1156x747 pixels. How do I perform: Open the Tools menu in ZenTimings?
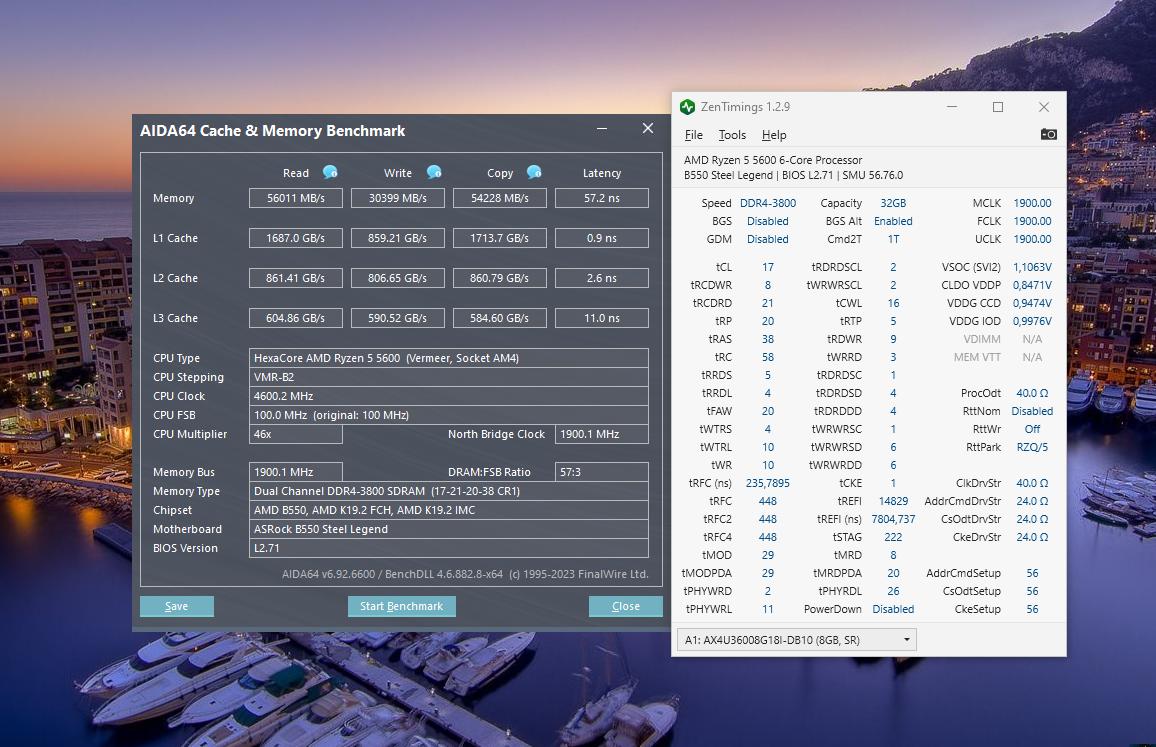click(732, 135)
